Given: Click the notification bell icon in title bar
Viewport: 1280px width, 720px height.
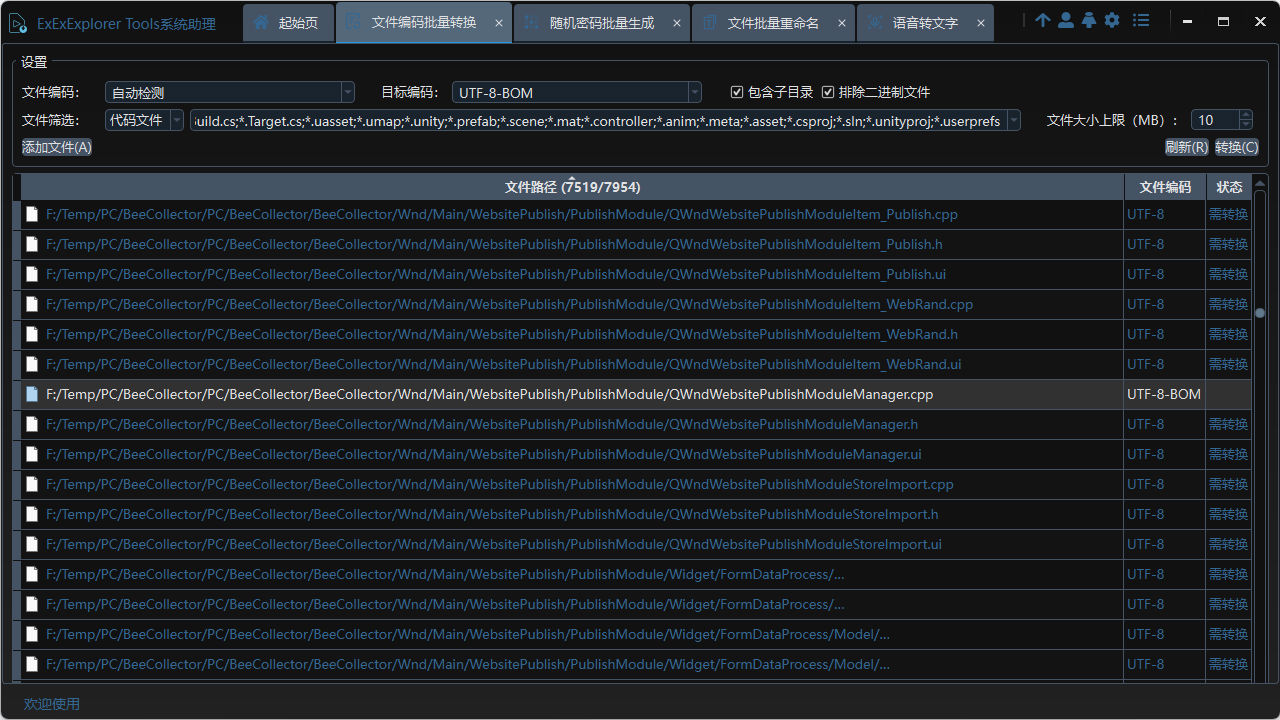Looking at the screenshot, I should coord(1089,19).
